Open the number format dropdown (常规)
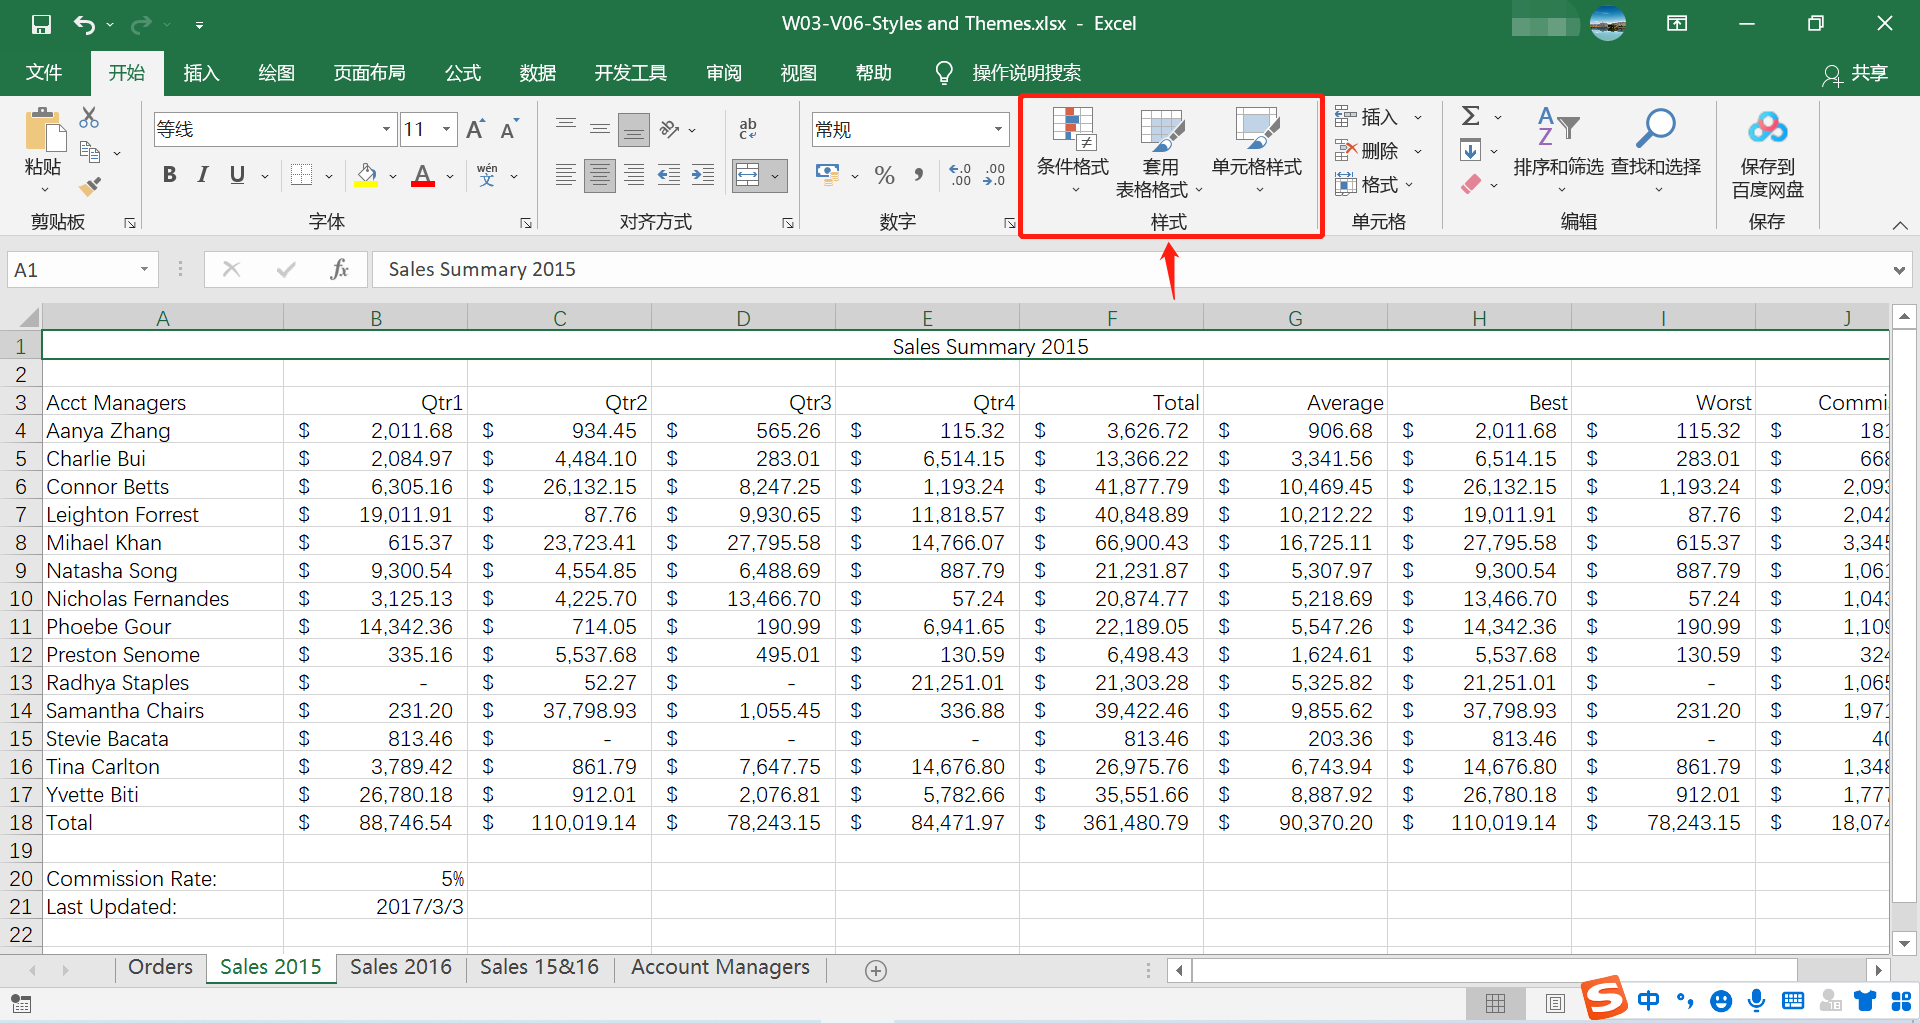Viewport: 1920px width, 1023px height. point(998,129)
